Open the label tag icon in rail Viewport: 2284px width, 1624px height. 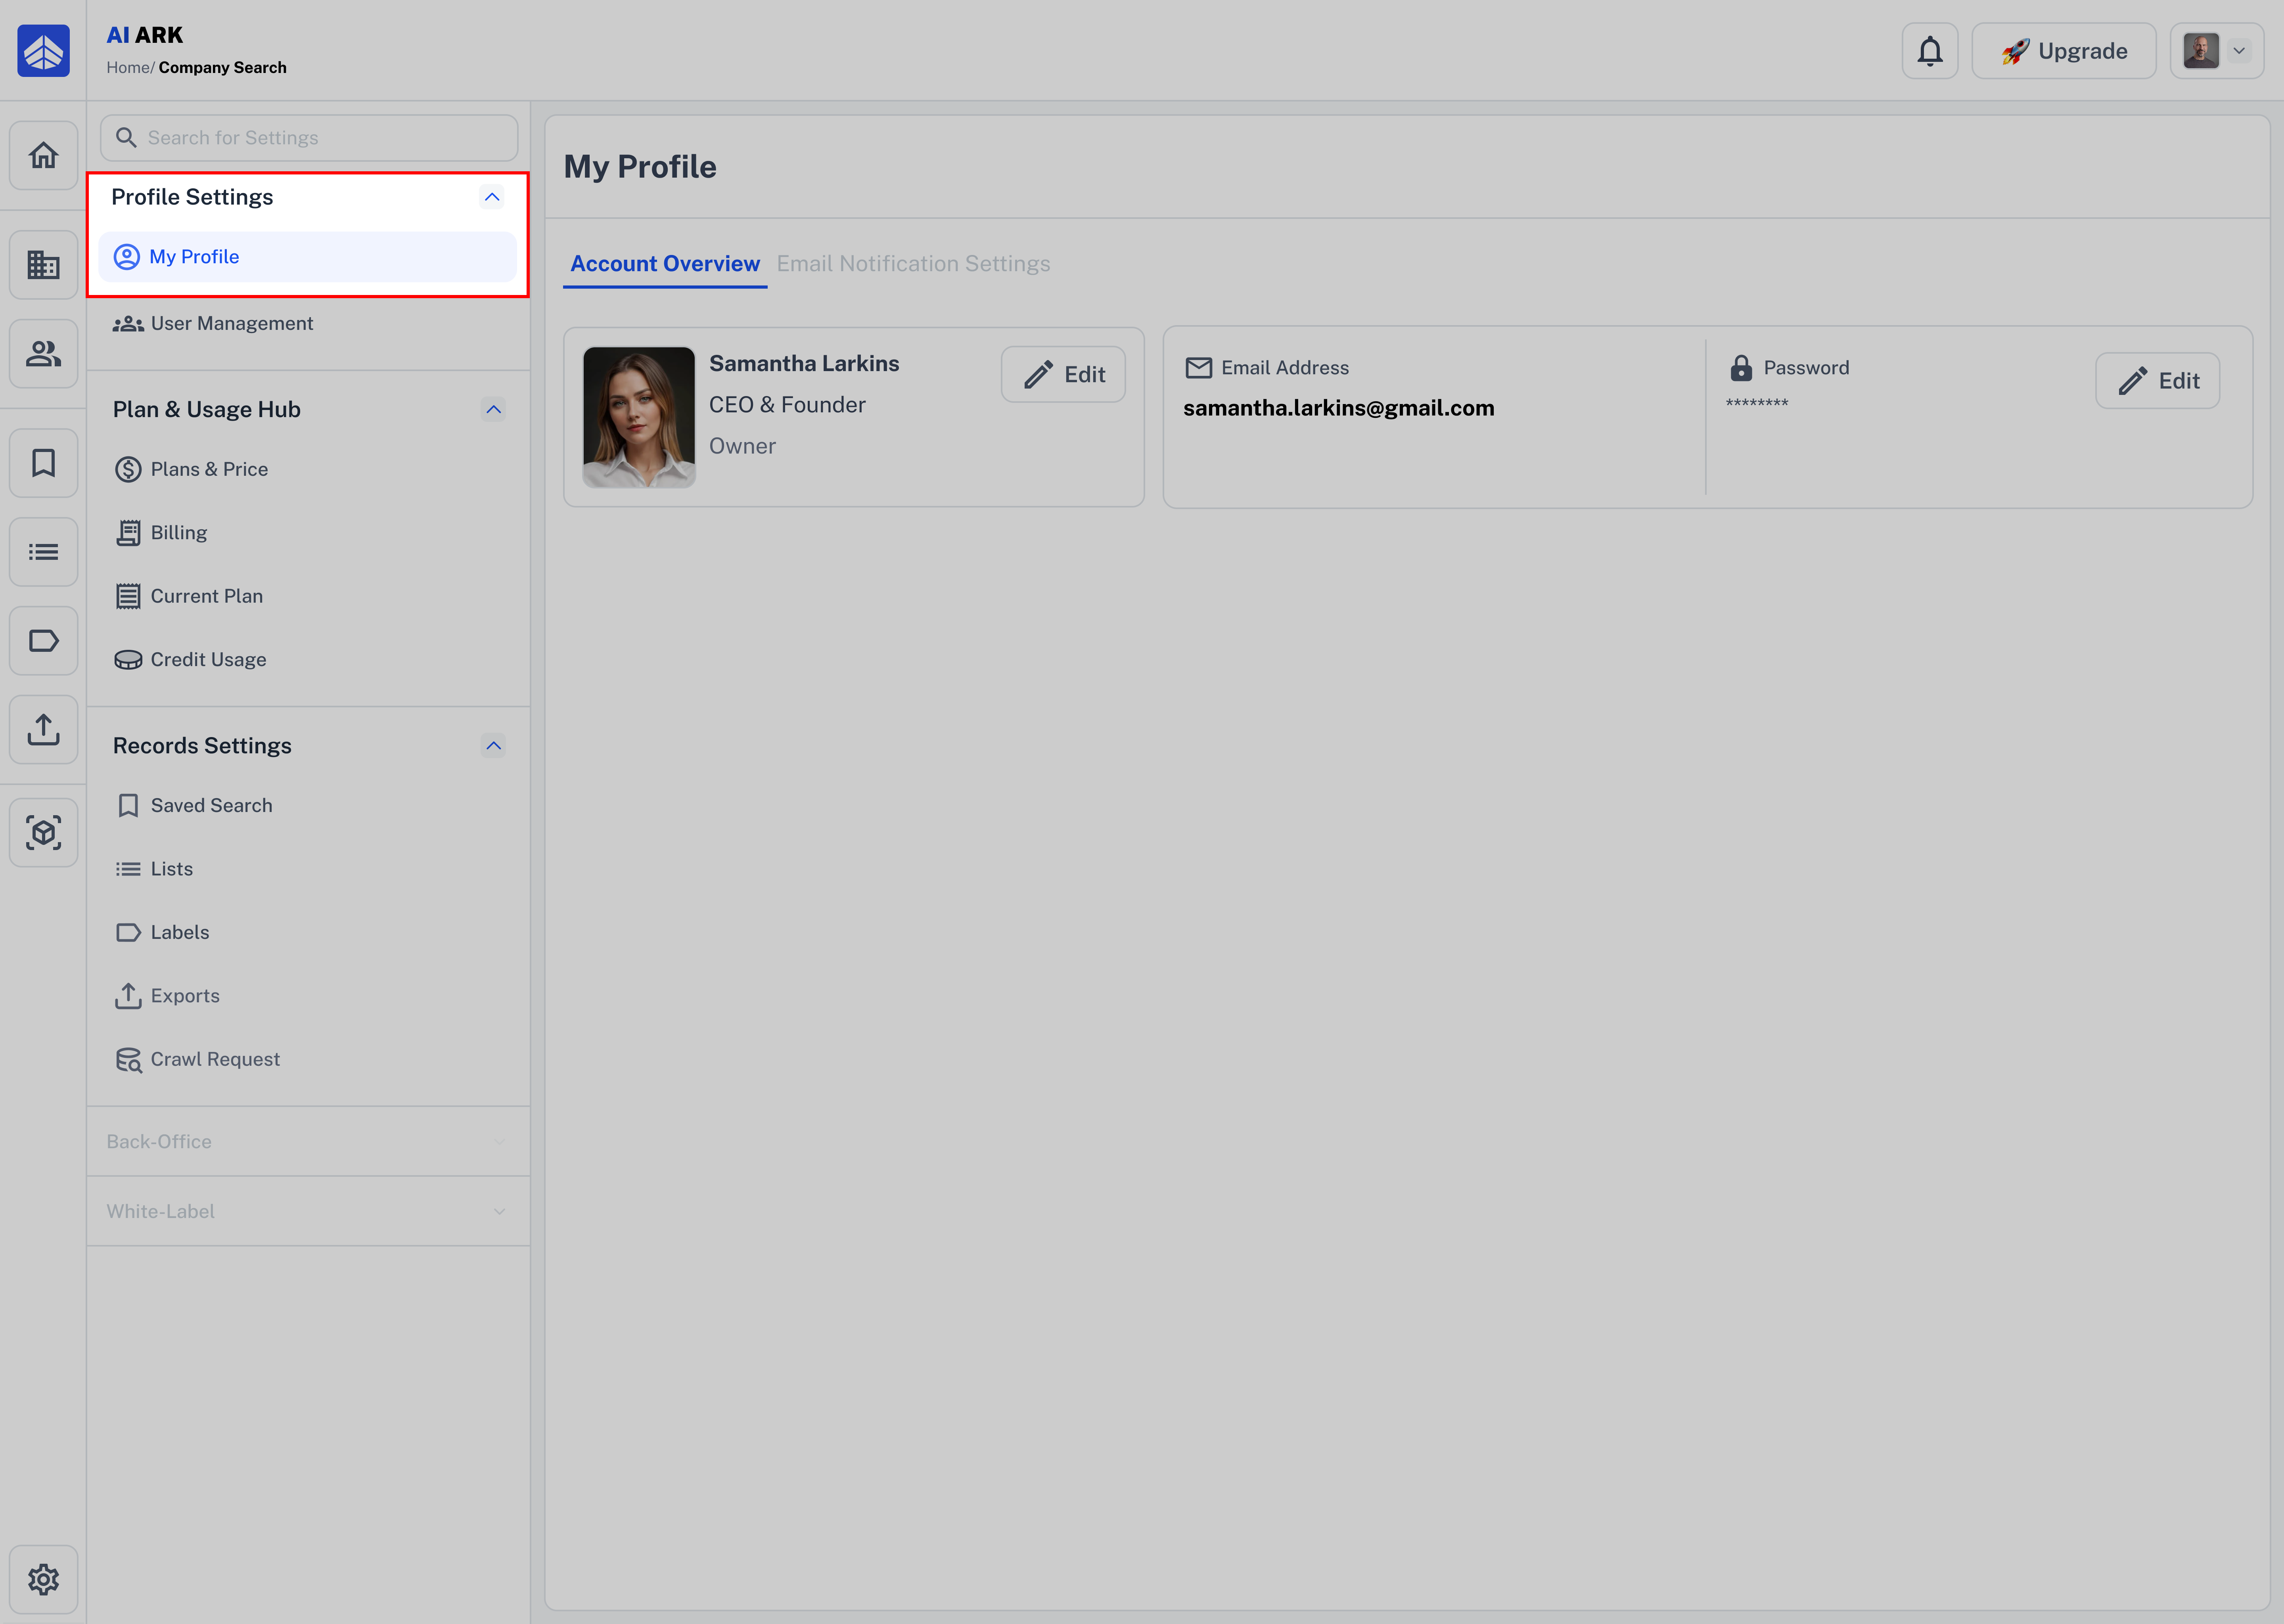pos(43,641)
